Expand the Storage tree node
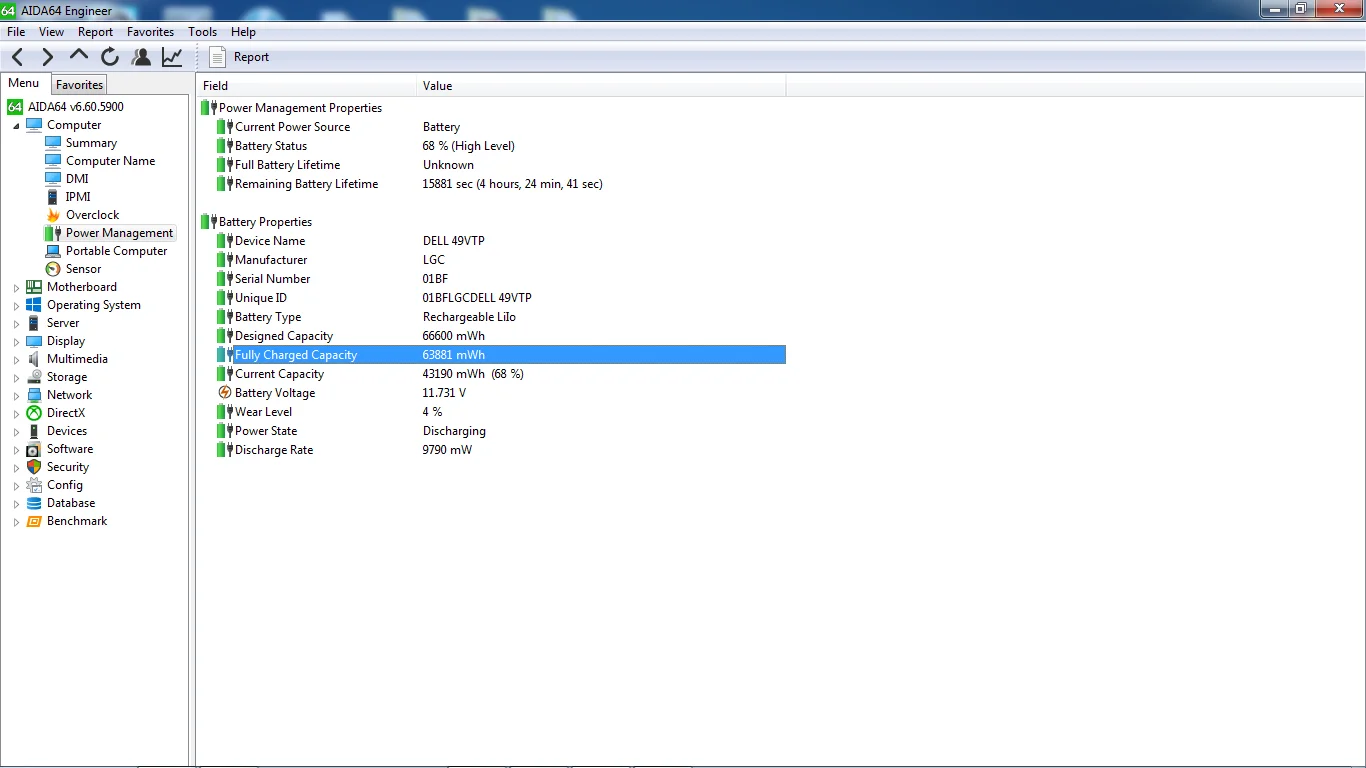Viewport: 1366px width, 768px height. 16,378
